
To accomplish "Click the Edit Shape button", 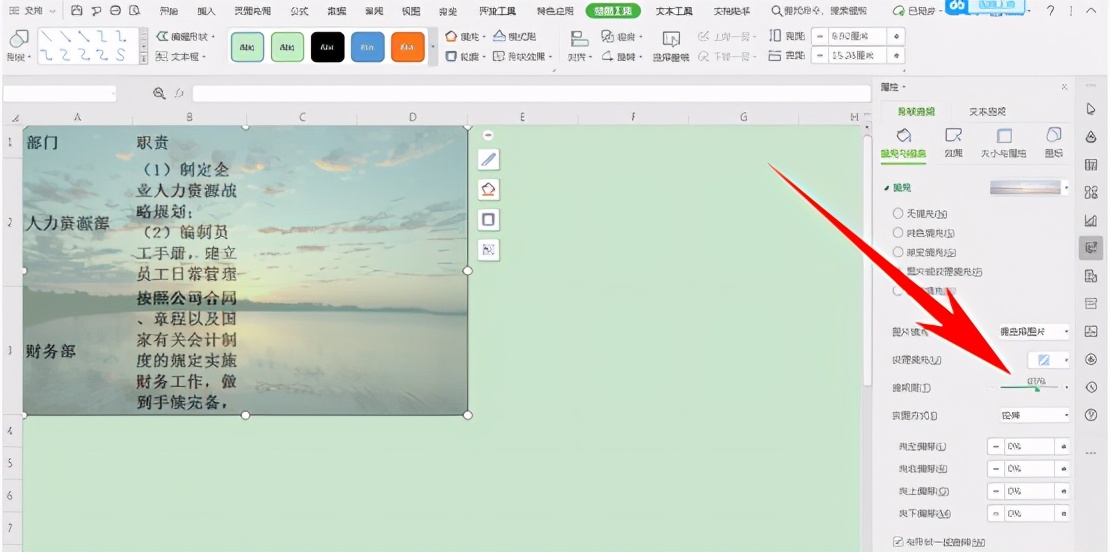I will point(186,36).
